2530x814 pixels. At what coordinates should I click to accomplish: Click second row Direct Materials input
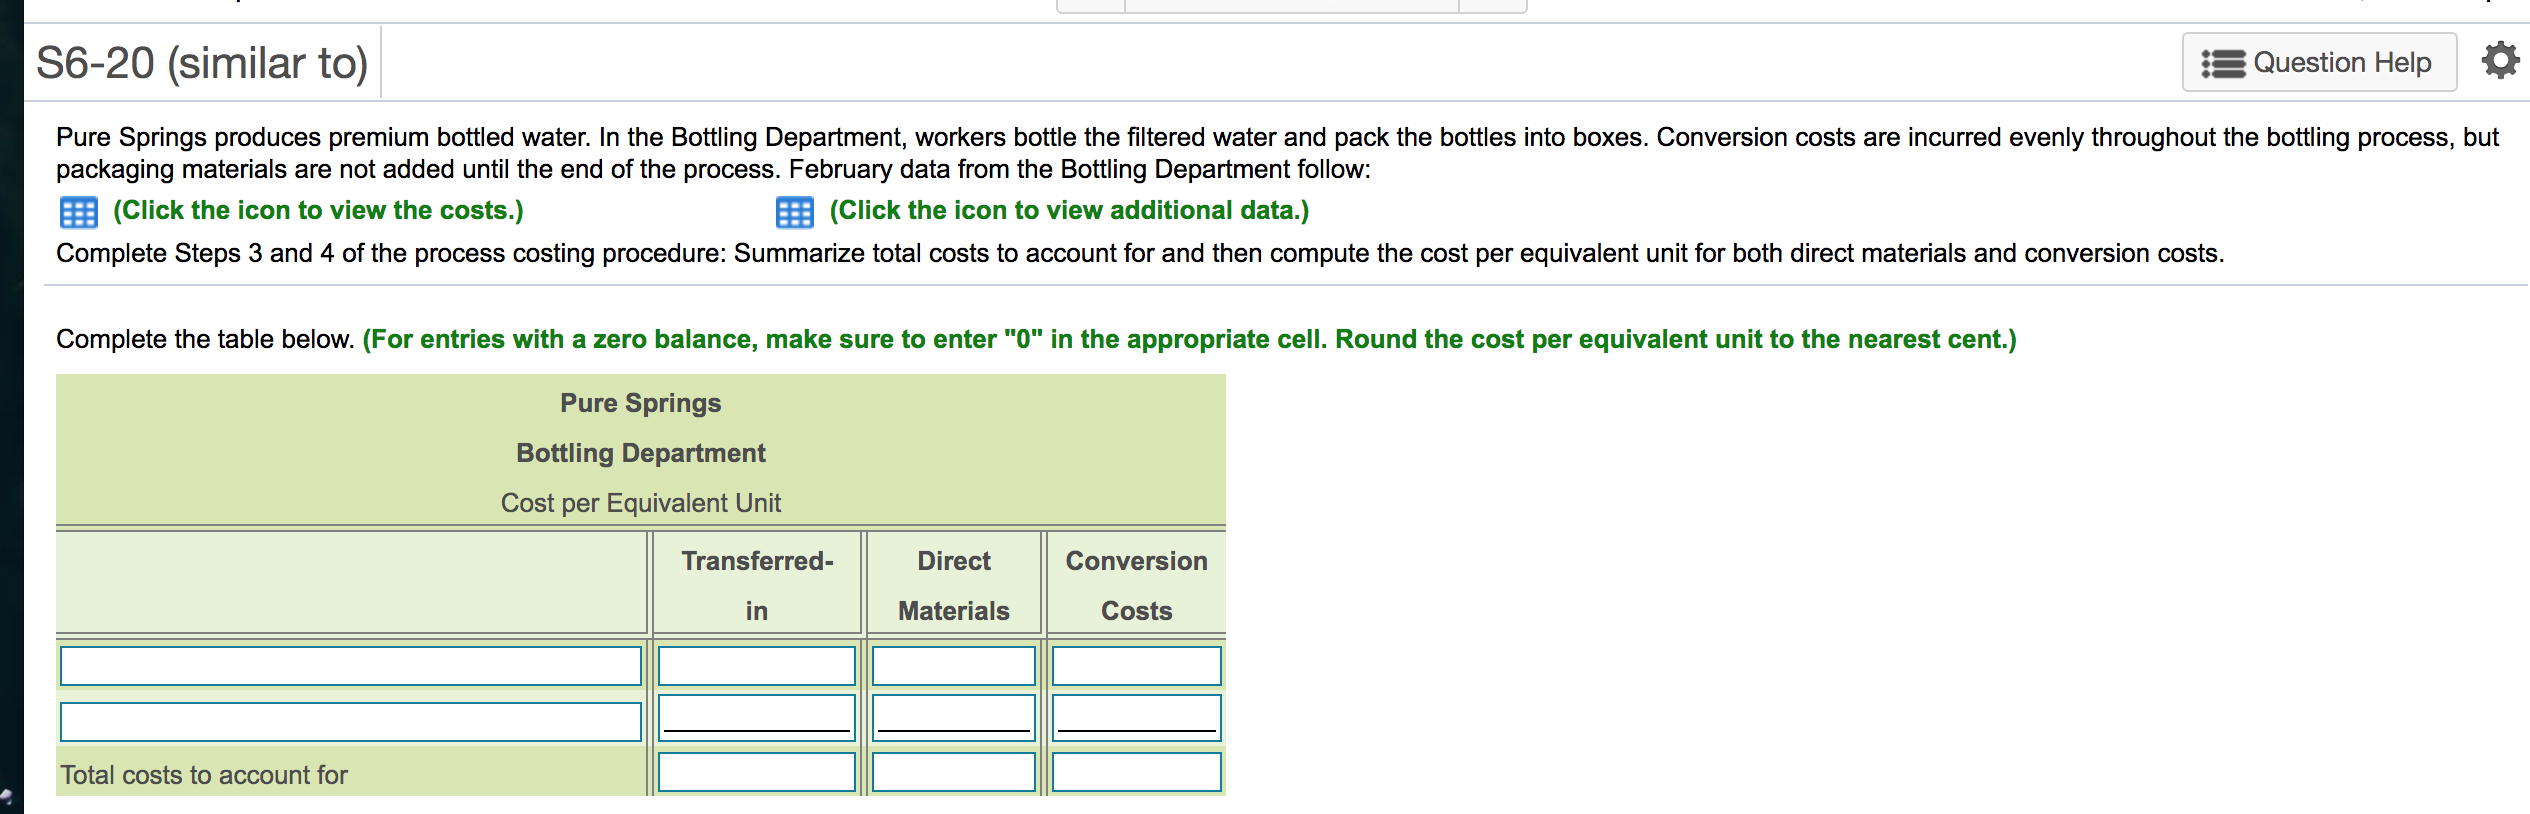pos(954,718)
